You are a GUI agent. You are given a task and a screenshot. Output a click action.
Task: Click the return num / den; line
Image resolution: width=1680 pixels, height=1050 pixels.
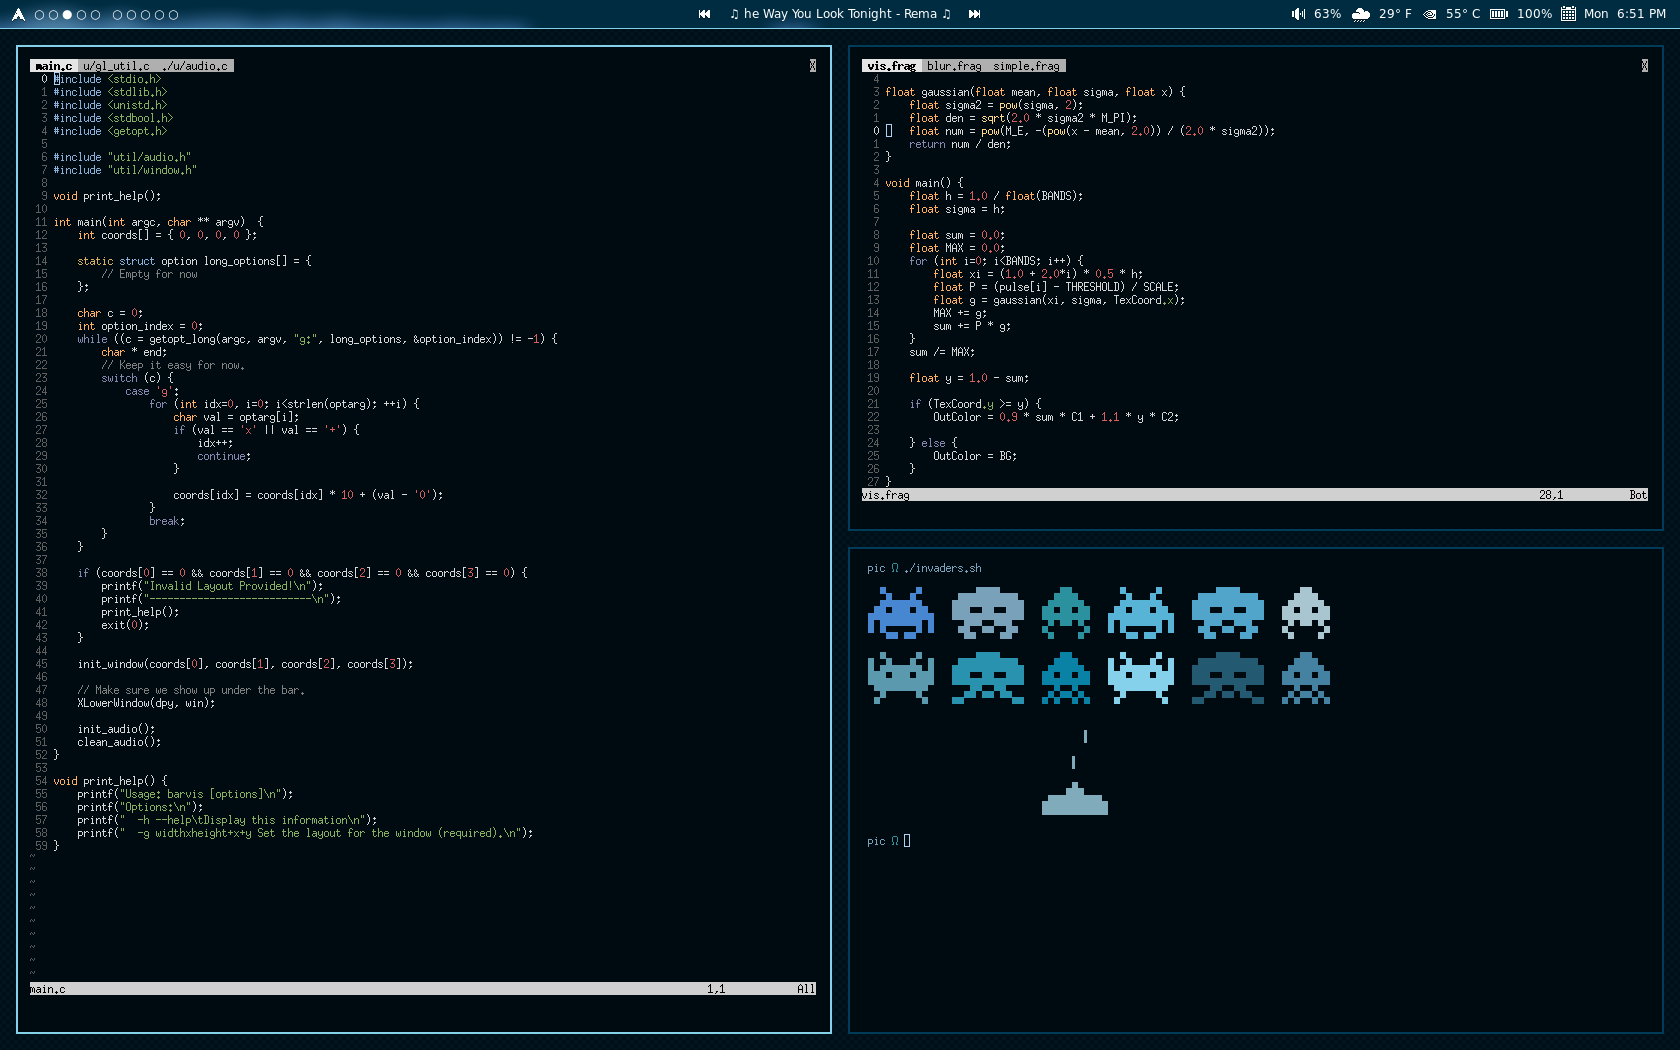click(x=960, y=144)
